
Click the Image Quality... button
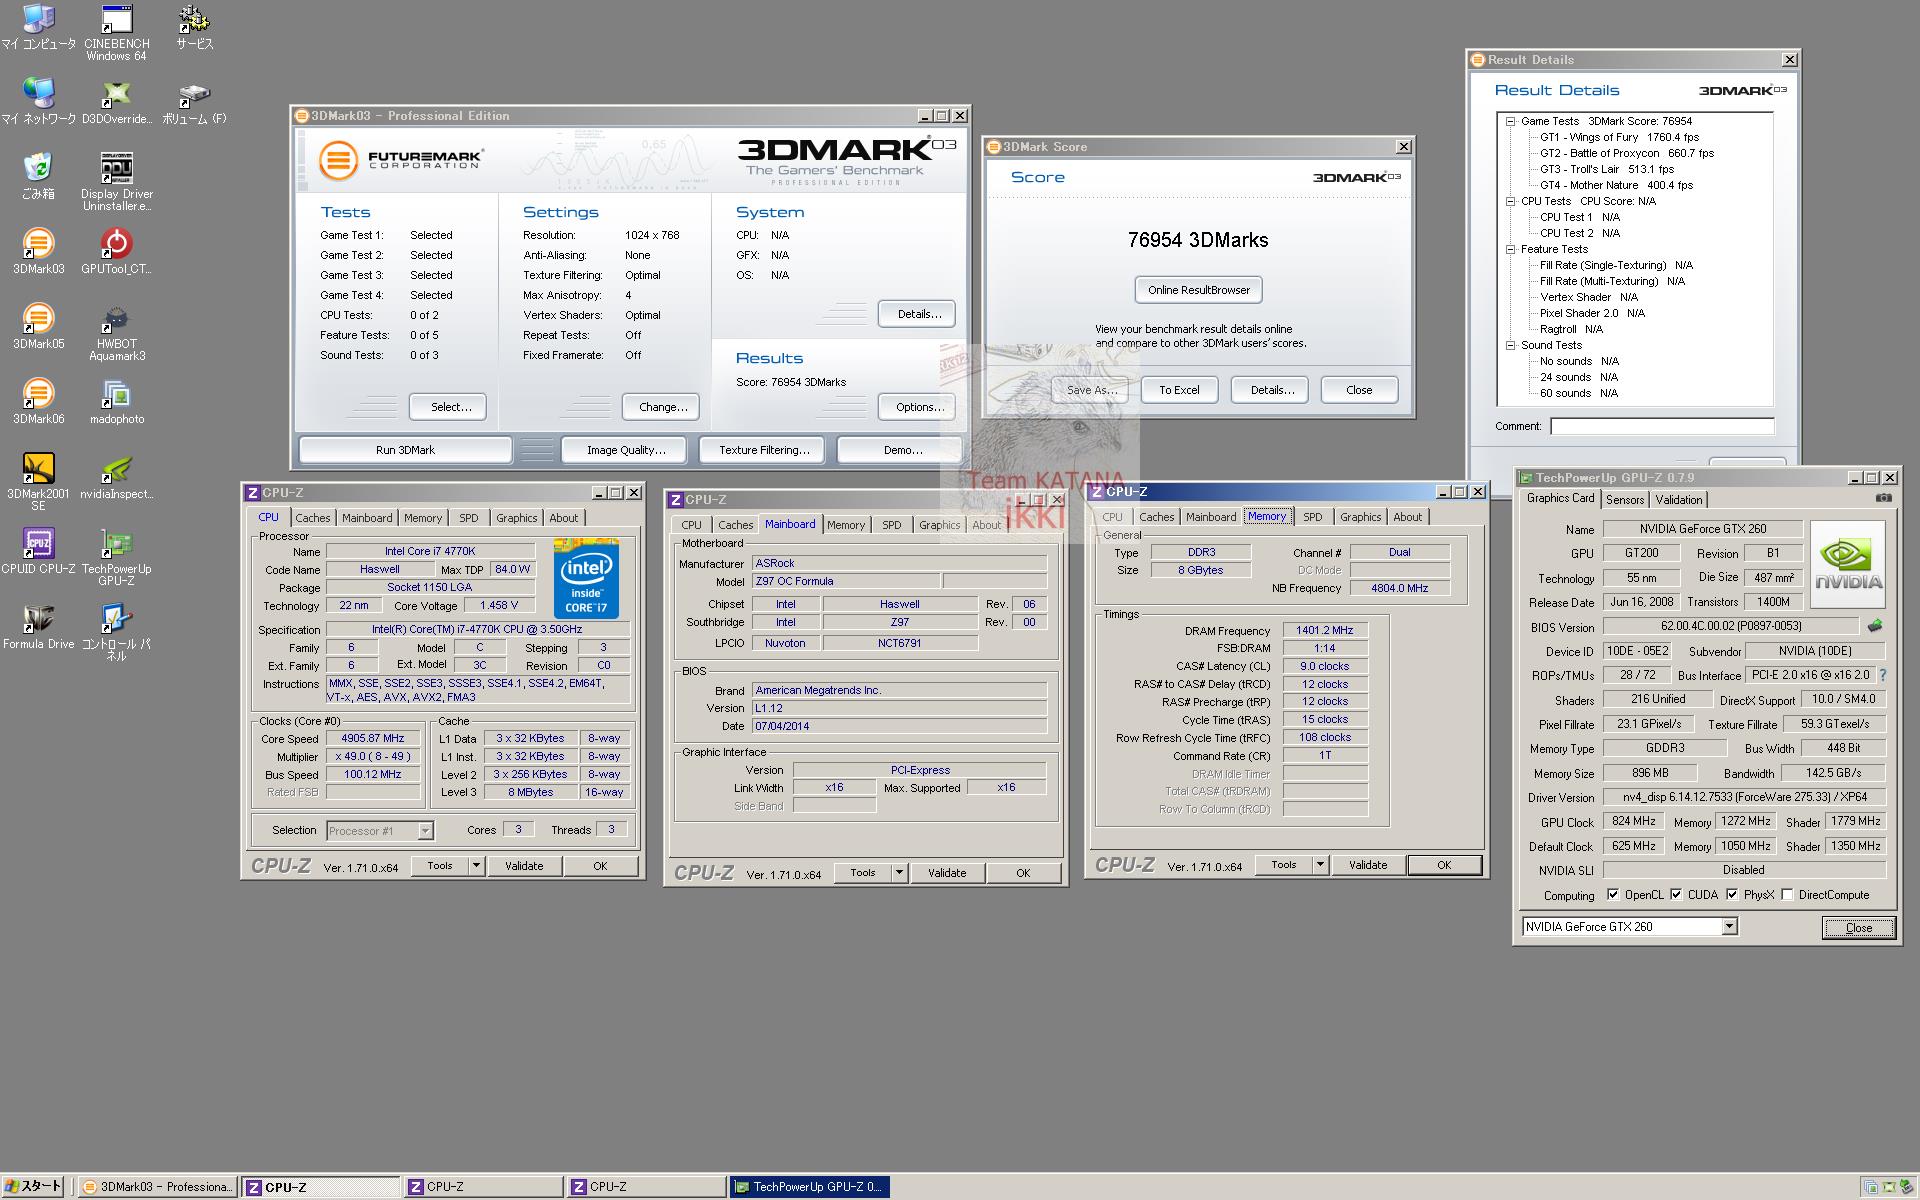625,450
